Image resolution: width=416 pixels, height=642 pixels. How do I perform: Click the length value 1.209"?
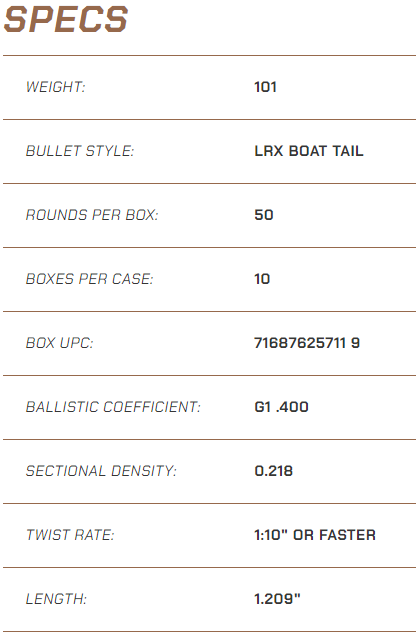pyautogui.click(x=277, y=599)
